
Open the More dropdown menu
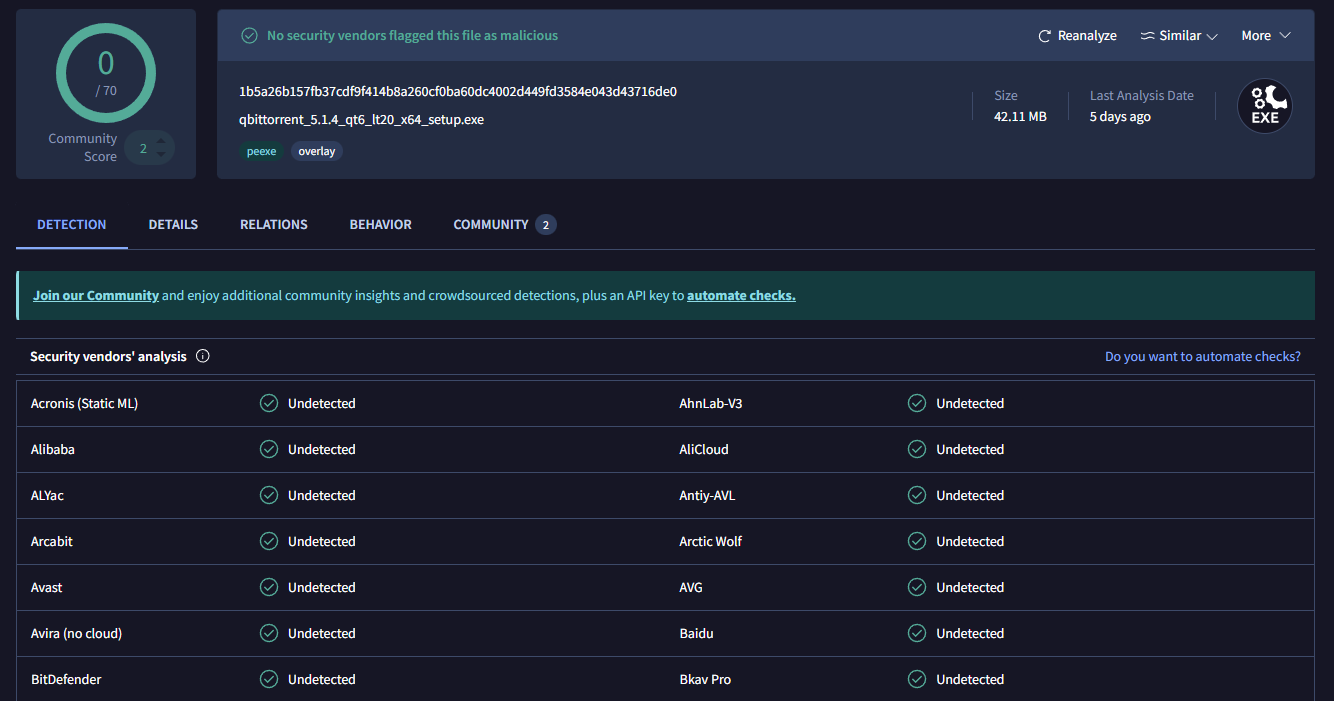[1265, 36]
